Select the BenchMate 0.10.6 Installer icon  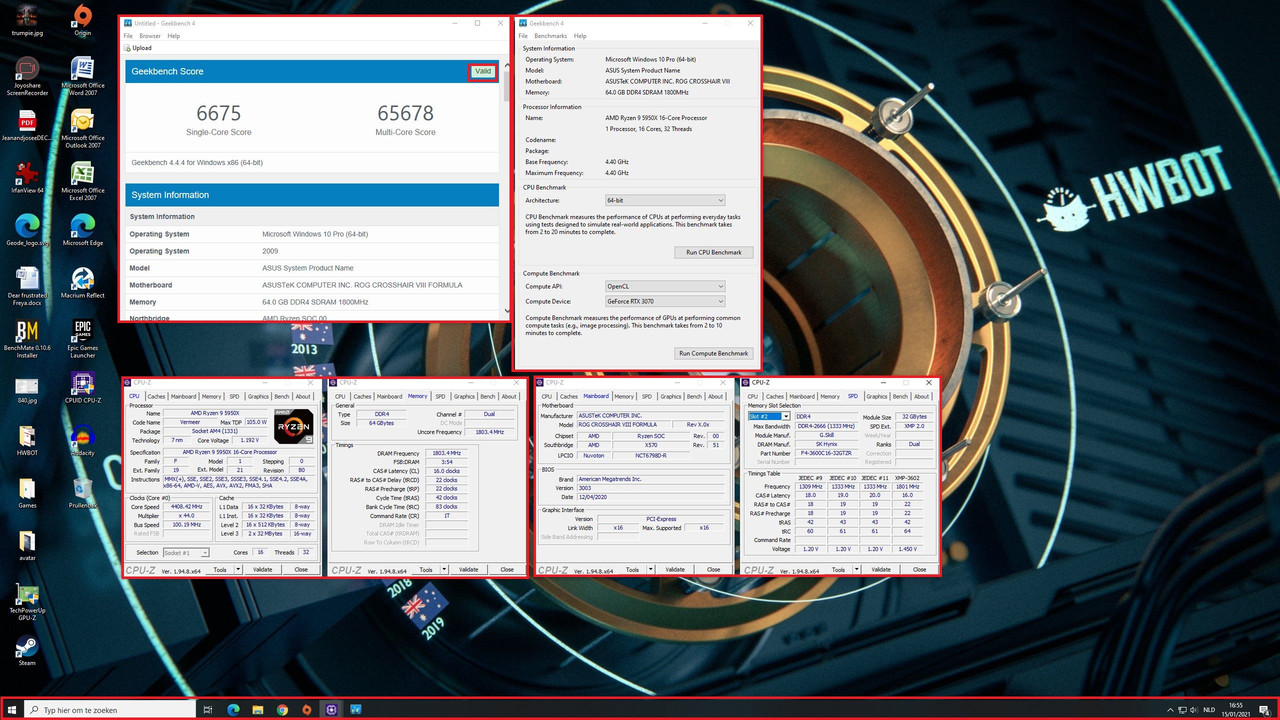pyautogui.click(x=27, y=339)
